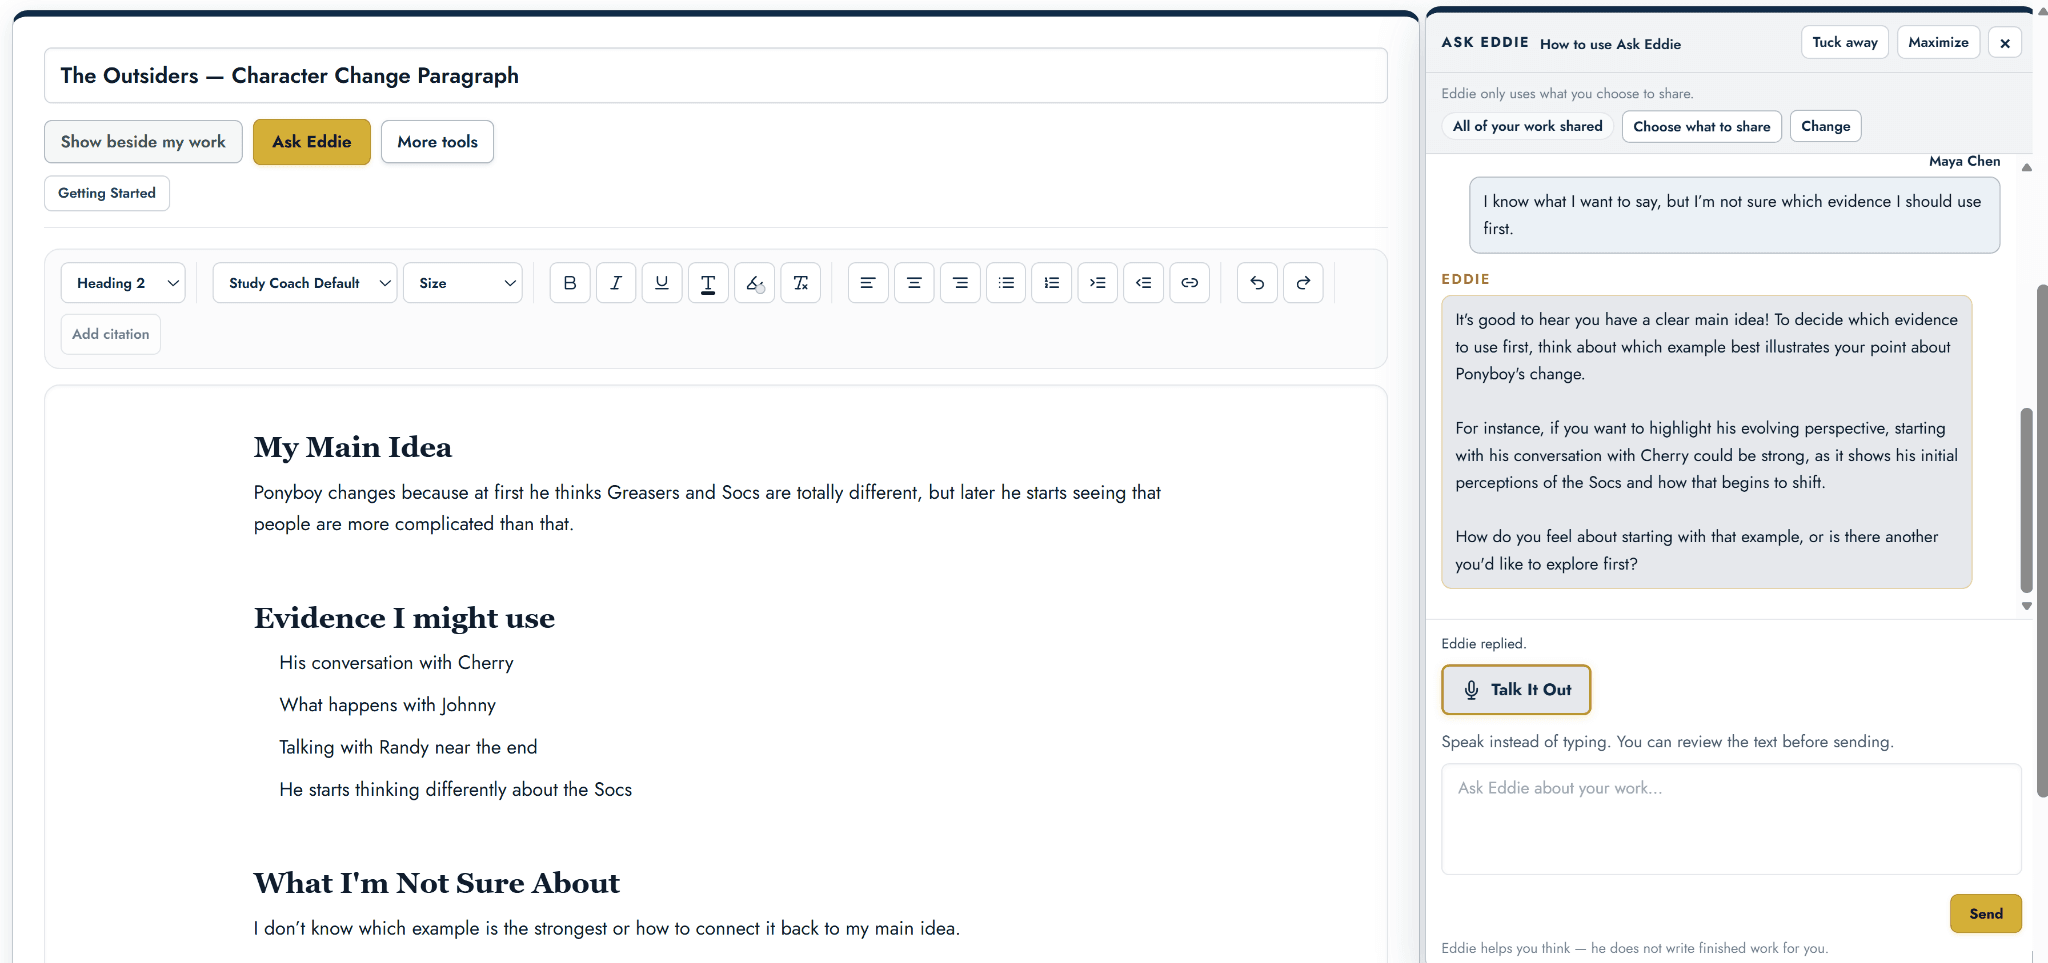Toggle Show beside my work
The height and width of the screenshot is (963, 2048).
(x=143, y=142)
